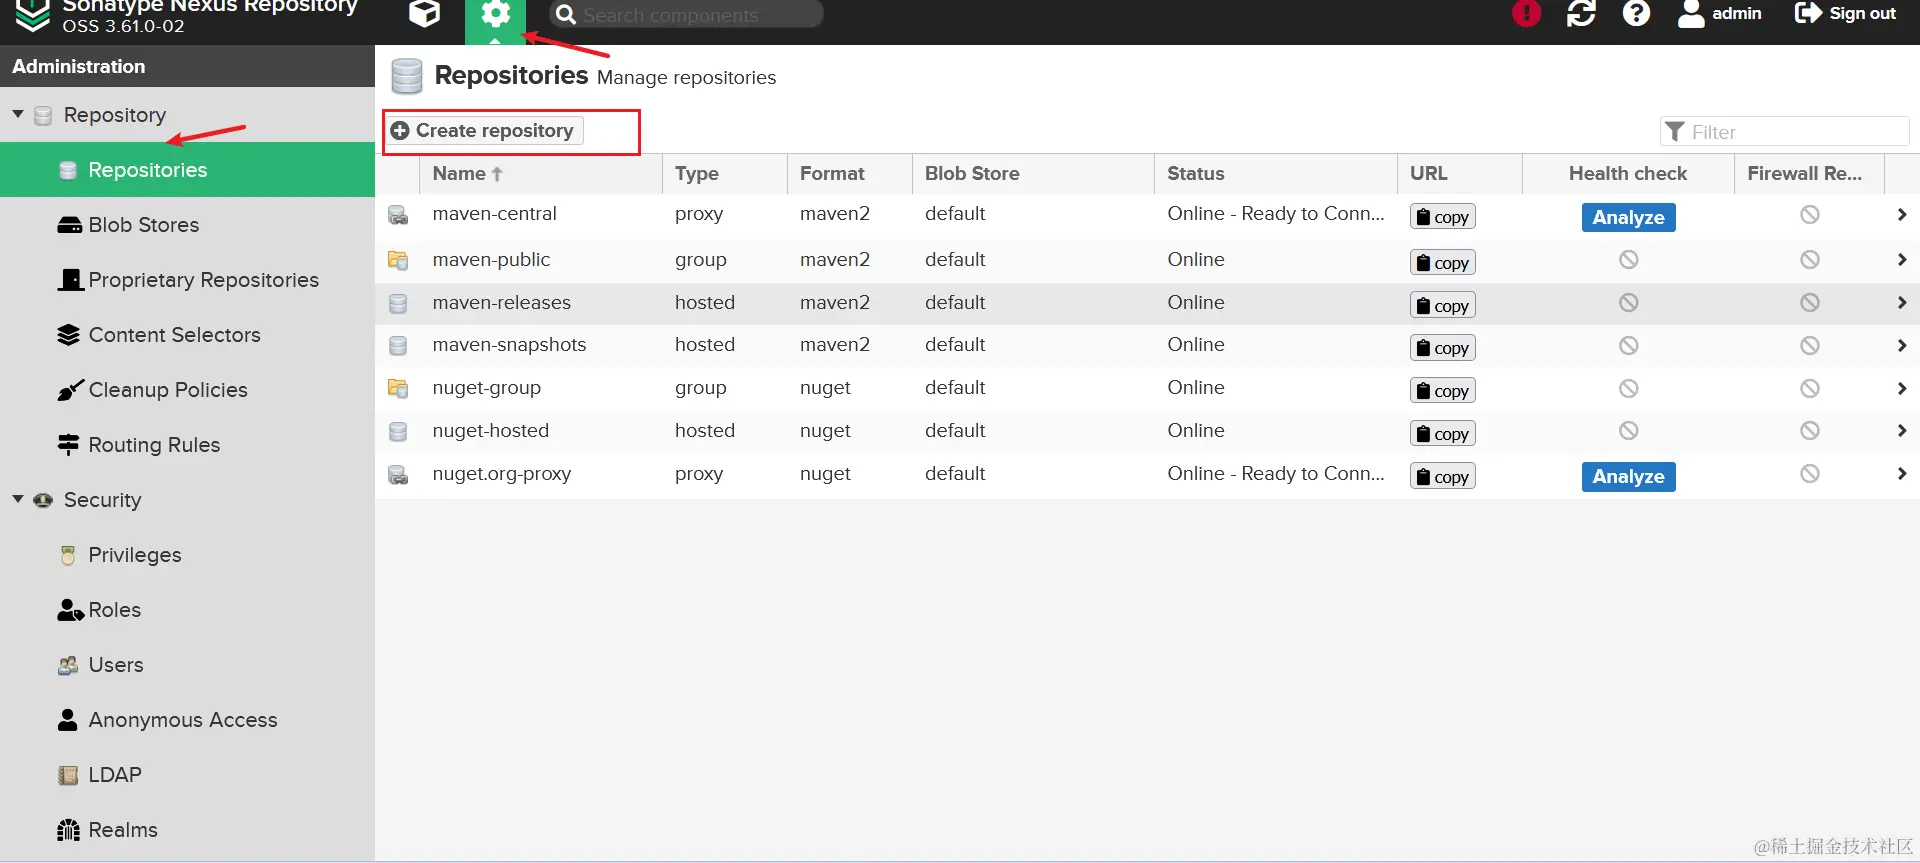1920x863 pixels.
Task: Sort by Format column header
Action: (x=850, y=173)
